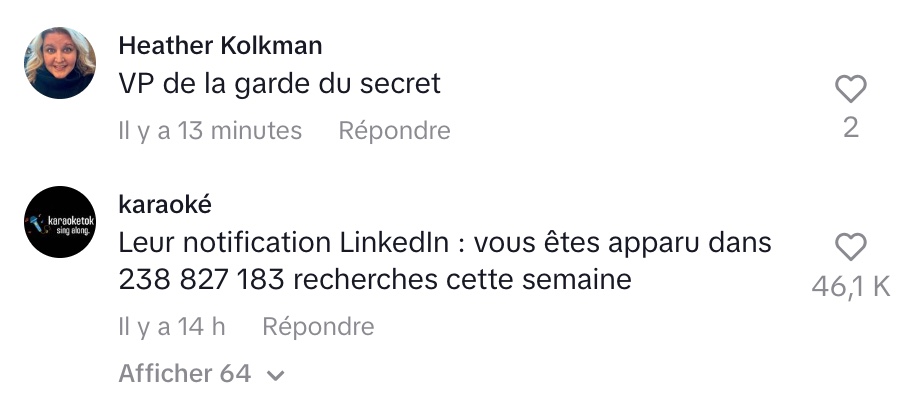Like Heather Kolkman's comment with the heart
The height and width of the screenshot is (396, 916).
[851, 89]
